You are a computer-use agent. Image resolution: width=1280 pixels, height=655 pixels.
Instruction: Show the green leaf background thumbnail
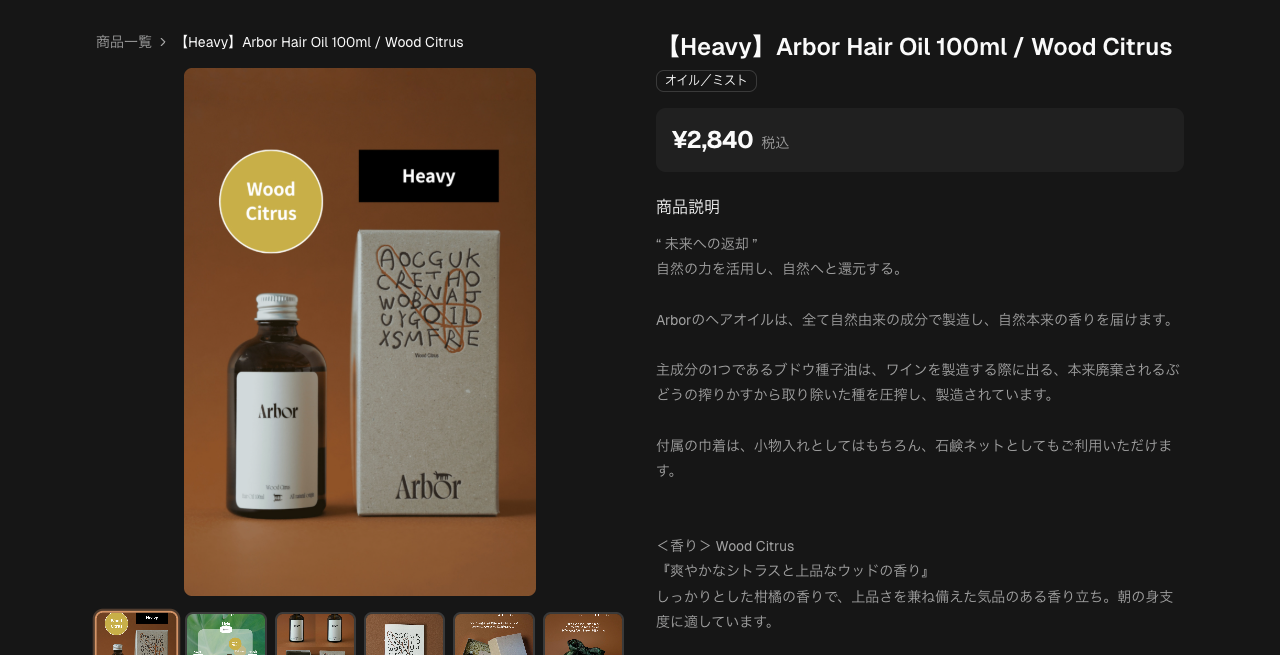[x=226, y=633]
